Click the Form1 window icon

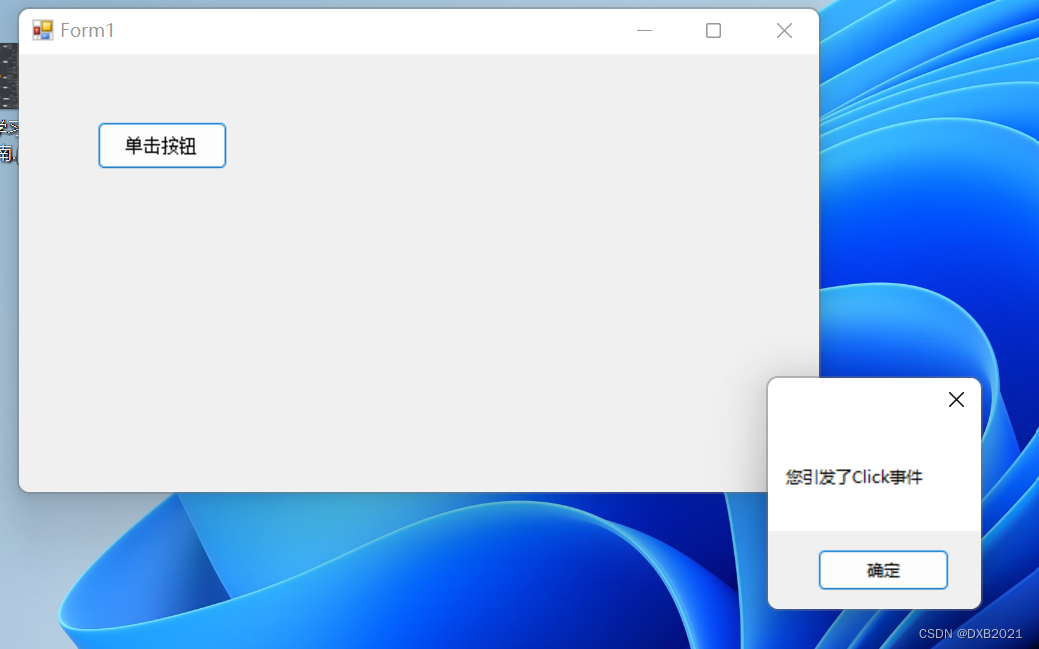tap(42, 30)
